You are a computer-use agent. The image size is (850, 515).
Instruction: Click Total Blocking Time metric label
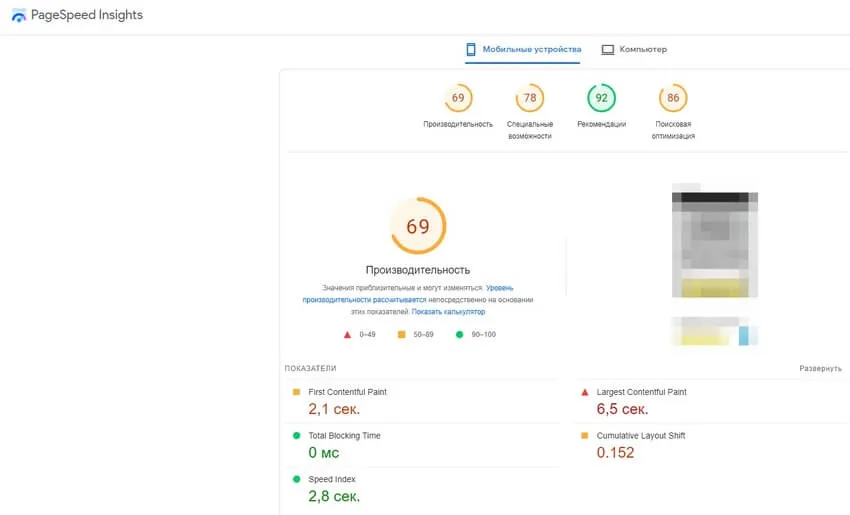(x=344, y=436)
